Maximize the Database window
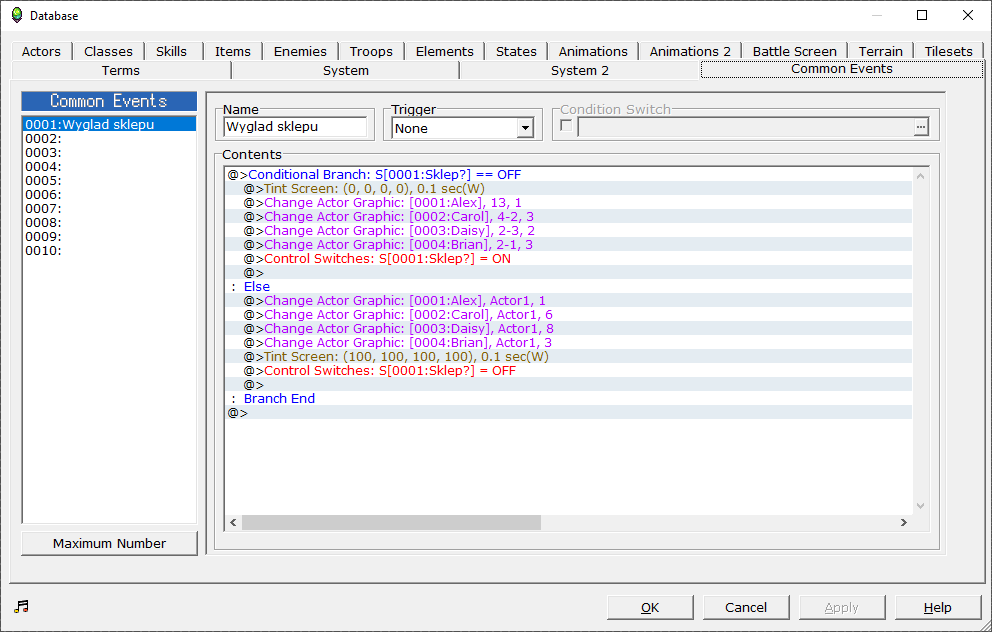 [x=922, y=15]
